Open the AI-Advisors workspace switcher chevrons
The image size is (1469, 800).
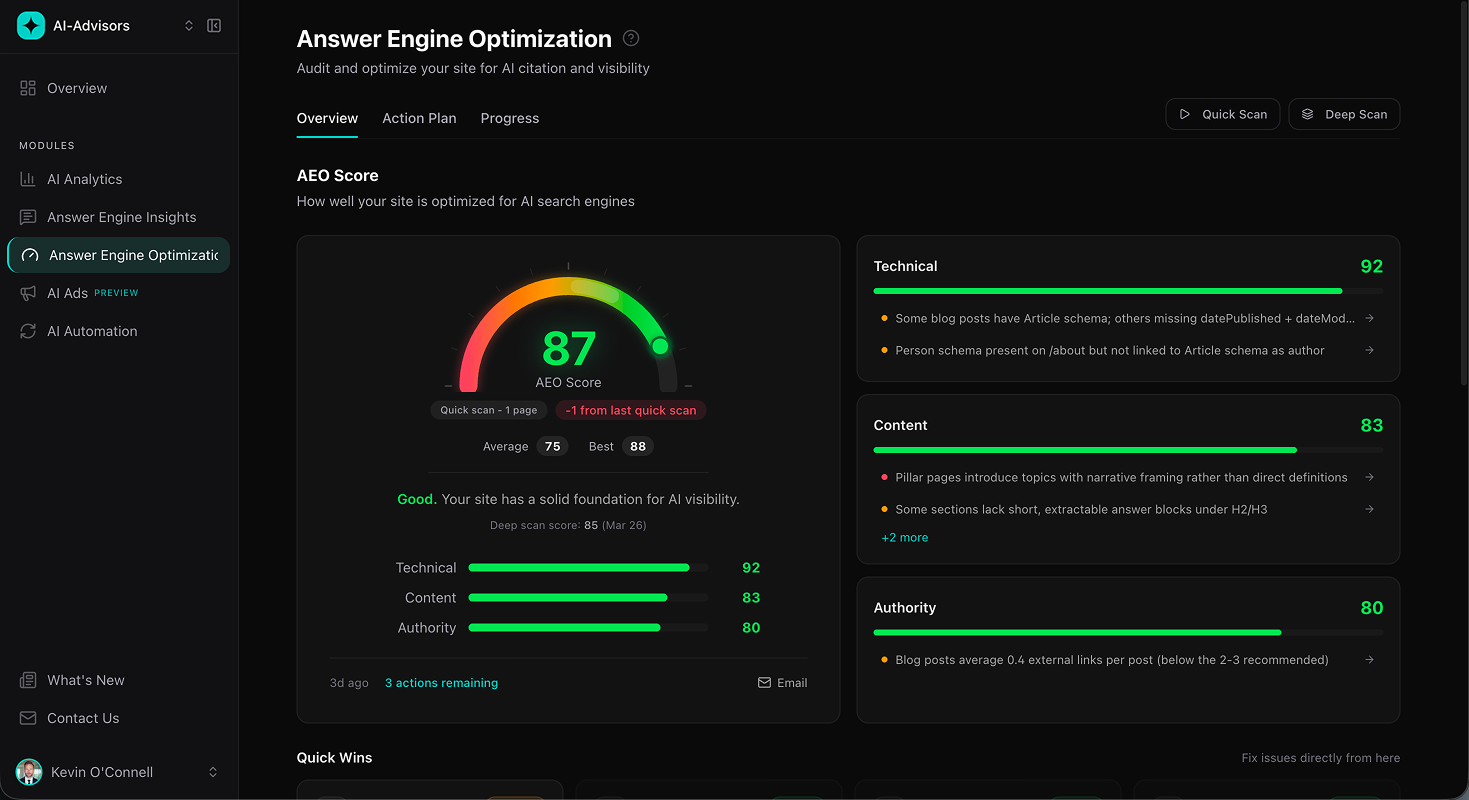[x=189, y=26]
